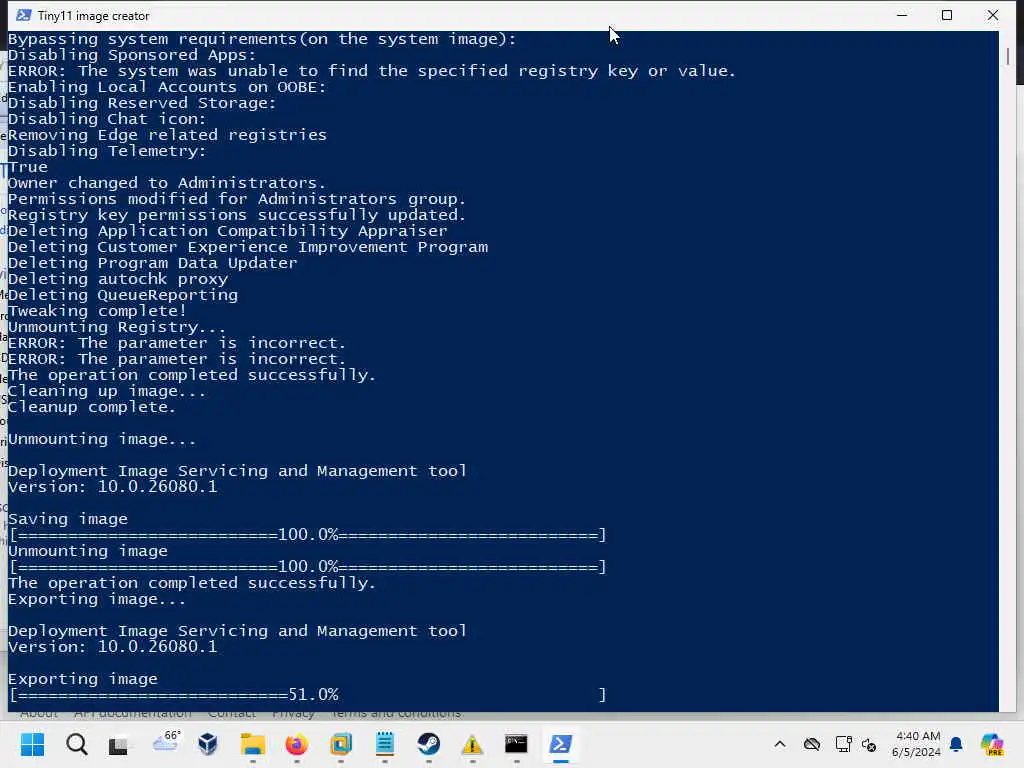Image resolution: width=1024 pixels, height=768 pixels.
Task: Click 'Removing Edge related registries' line
Action: (x=167, y=135)
